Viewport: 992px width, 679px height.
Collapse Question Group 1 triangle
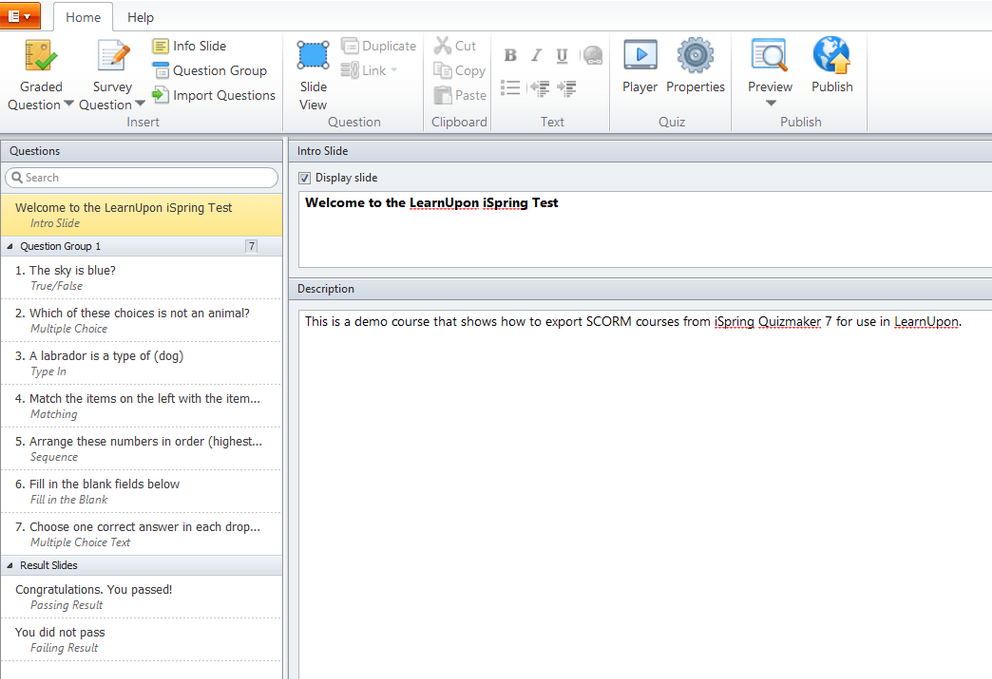[9, 246]
